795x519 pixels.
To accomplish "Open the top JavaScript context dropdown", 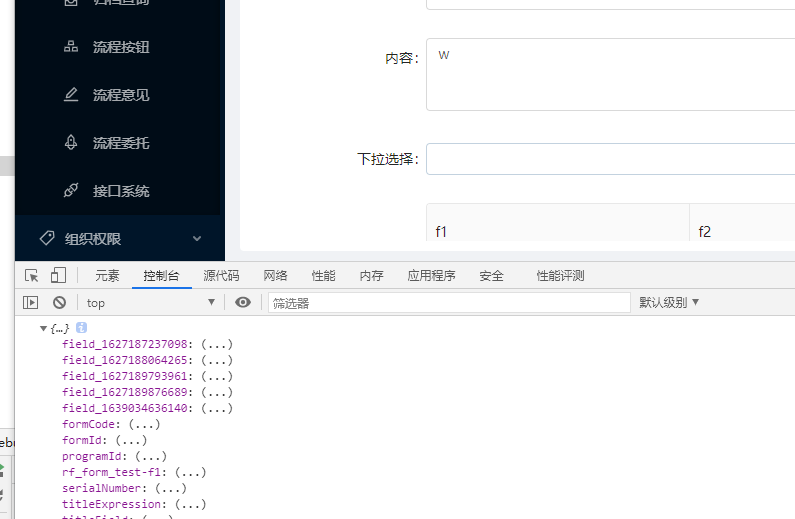I will [150, 303].
